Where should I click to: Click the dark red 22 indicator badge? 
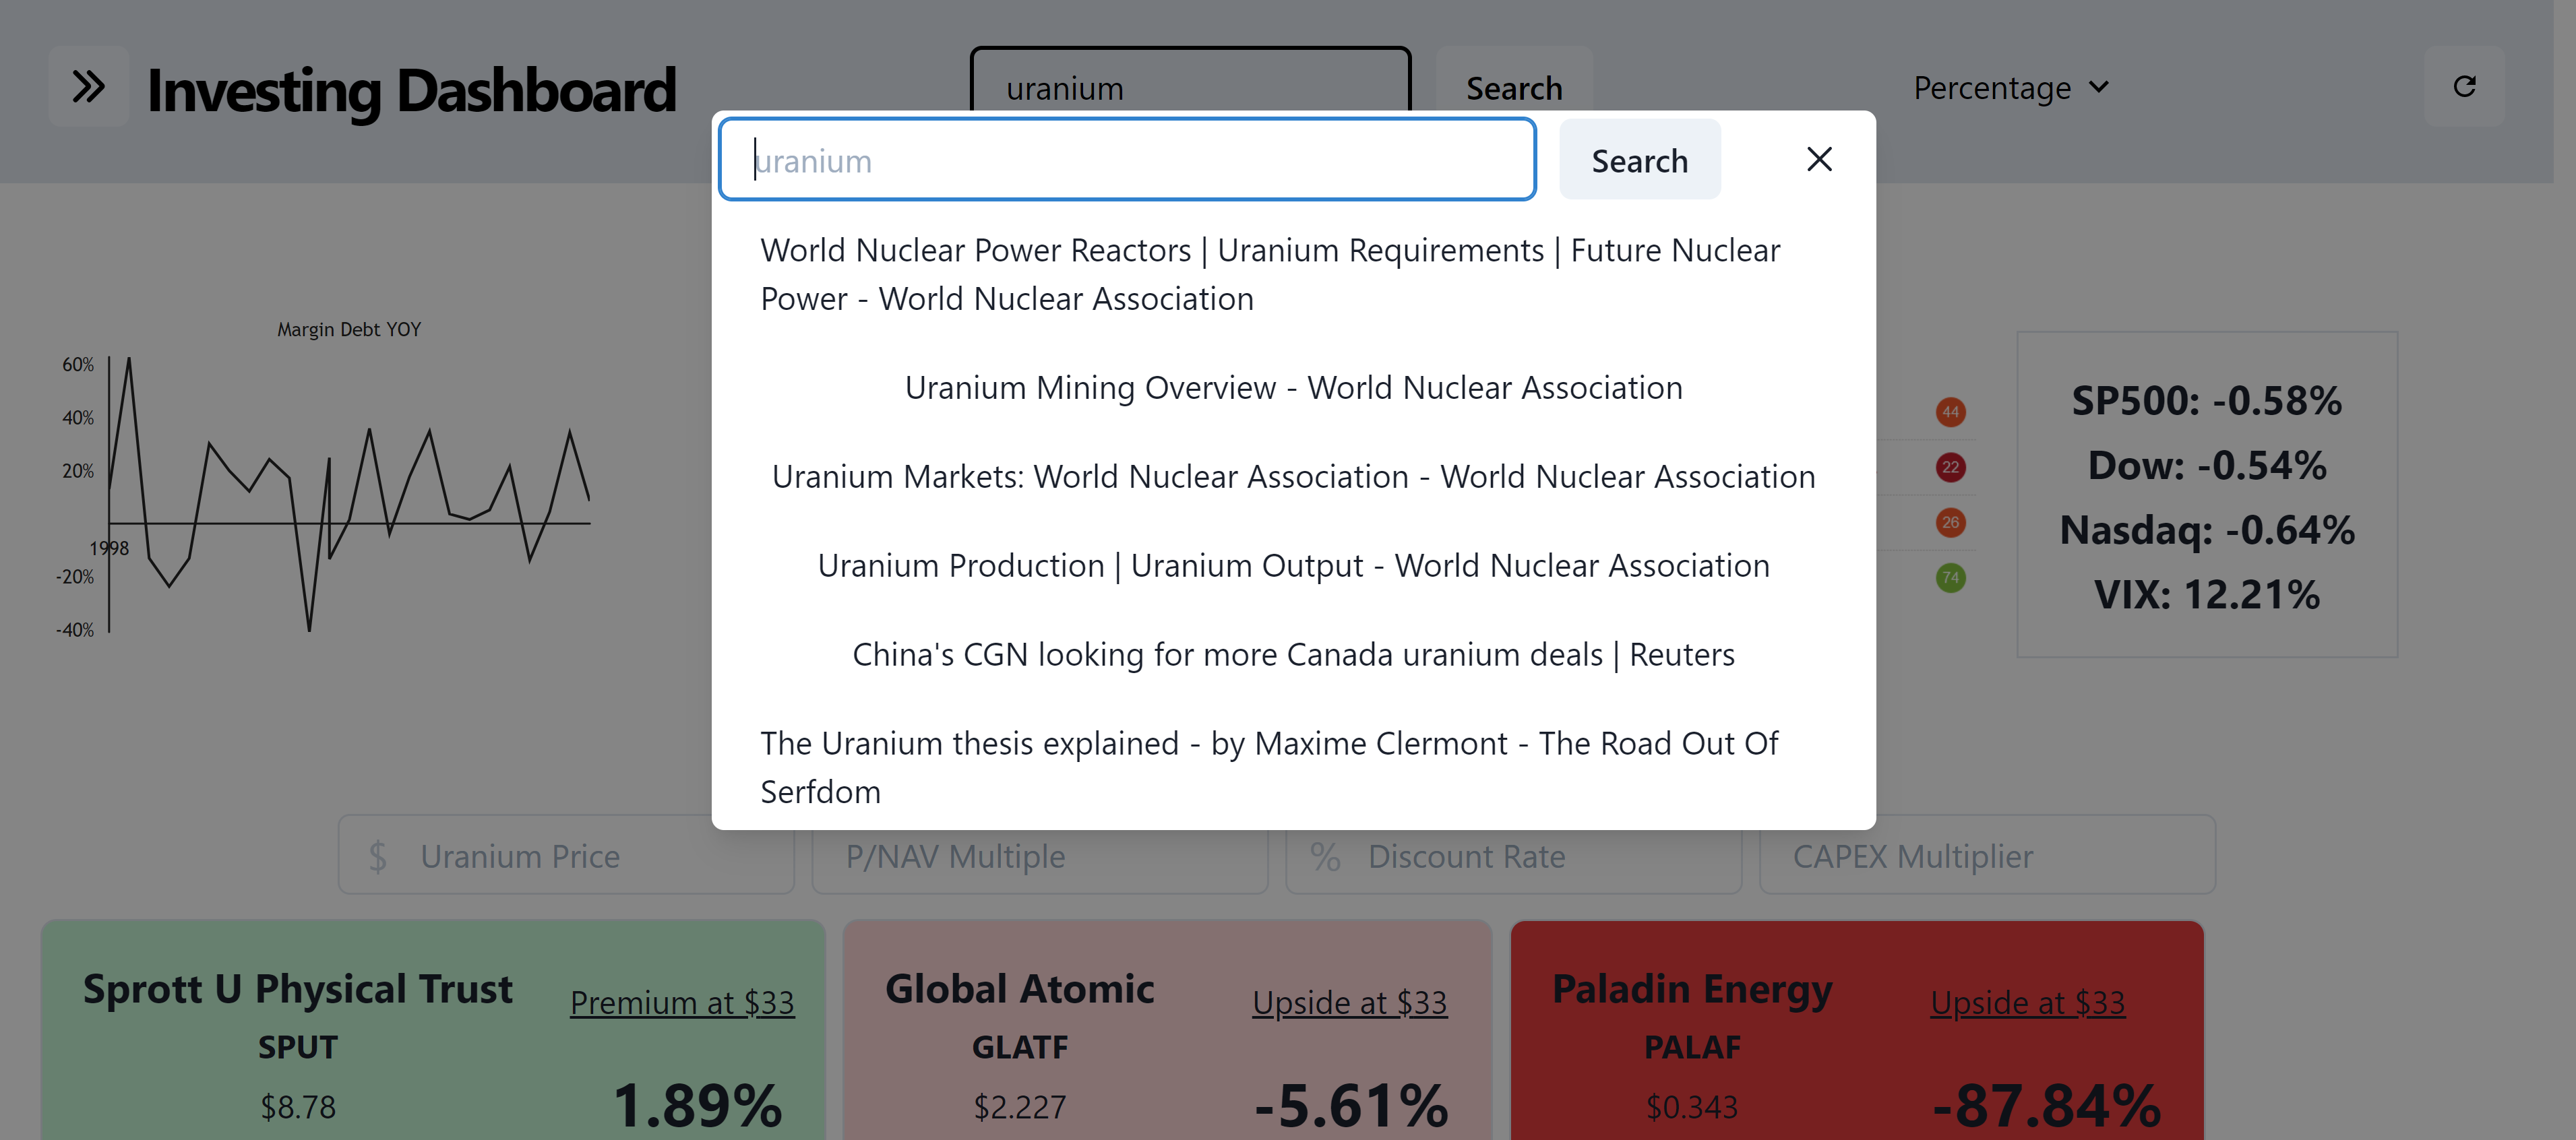click(1950, 467)
